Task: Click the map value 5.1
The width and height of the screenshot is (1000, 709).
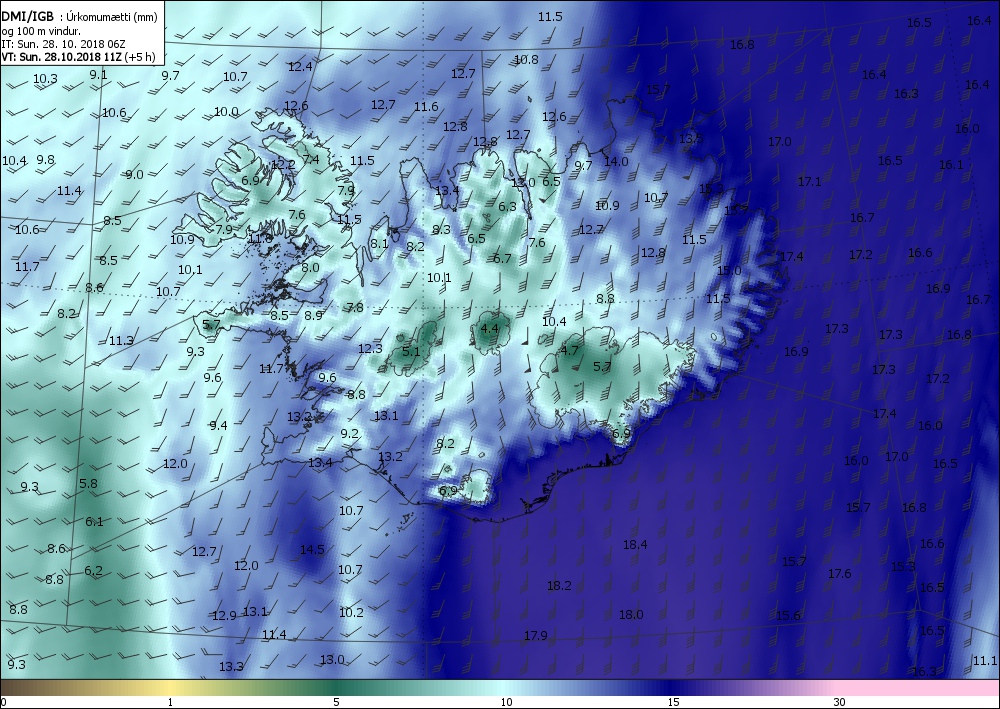Action: tap(411, 351)
